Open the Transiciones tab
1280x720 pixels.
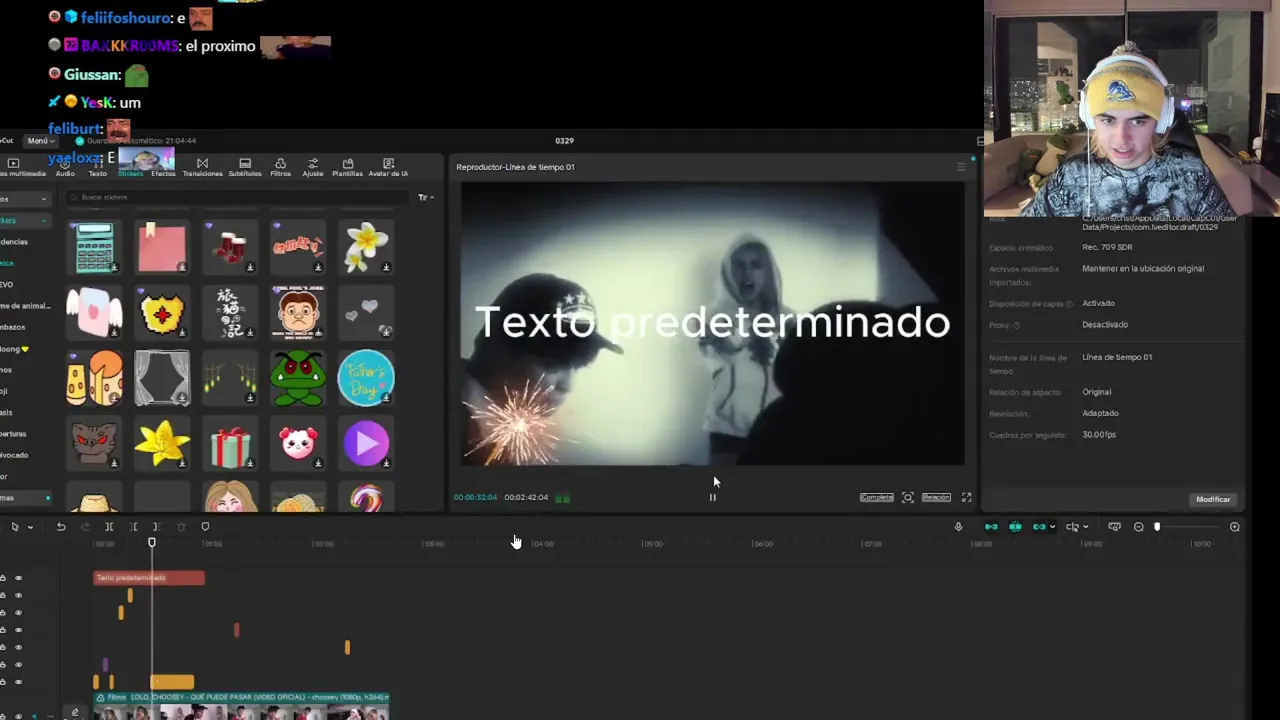(x=202, y=167)
